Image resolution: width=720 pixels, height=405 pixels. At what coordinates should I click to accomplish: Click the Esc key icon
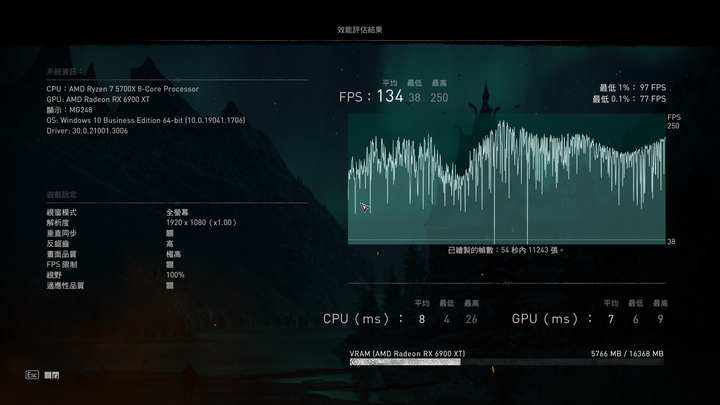click(x=32, y=375)
